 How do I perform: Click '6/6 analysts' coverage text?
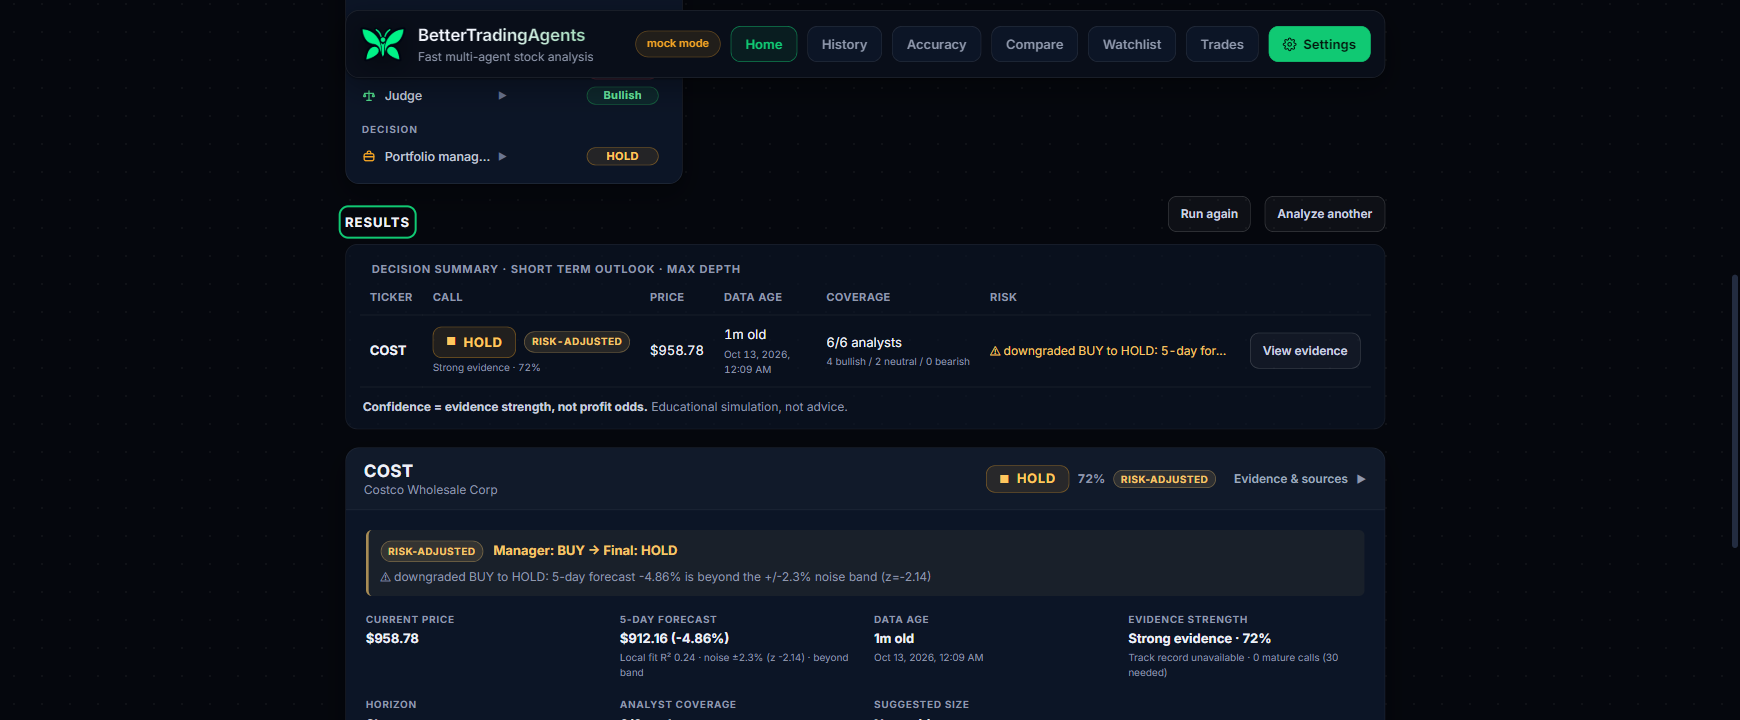(864, 343)
